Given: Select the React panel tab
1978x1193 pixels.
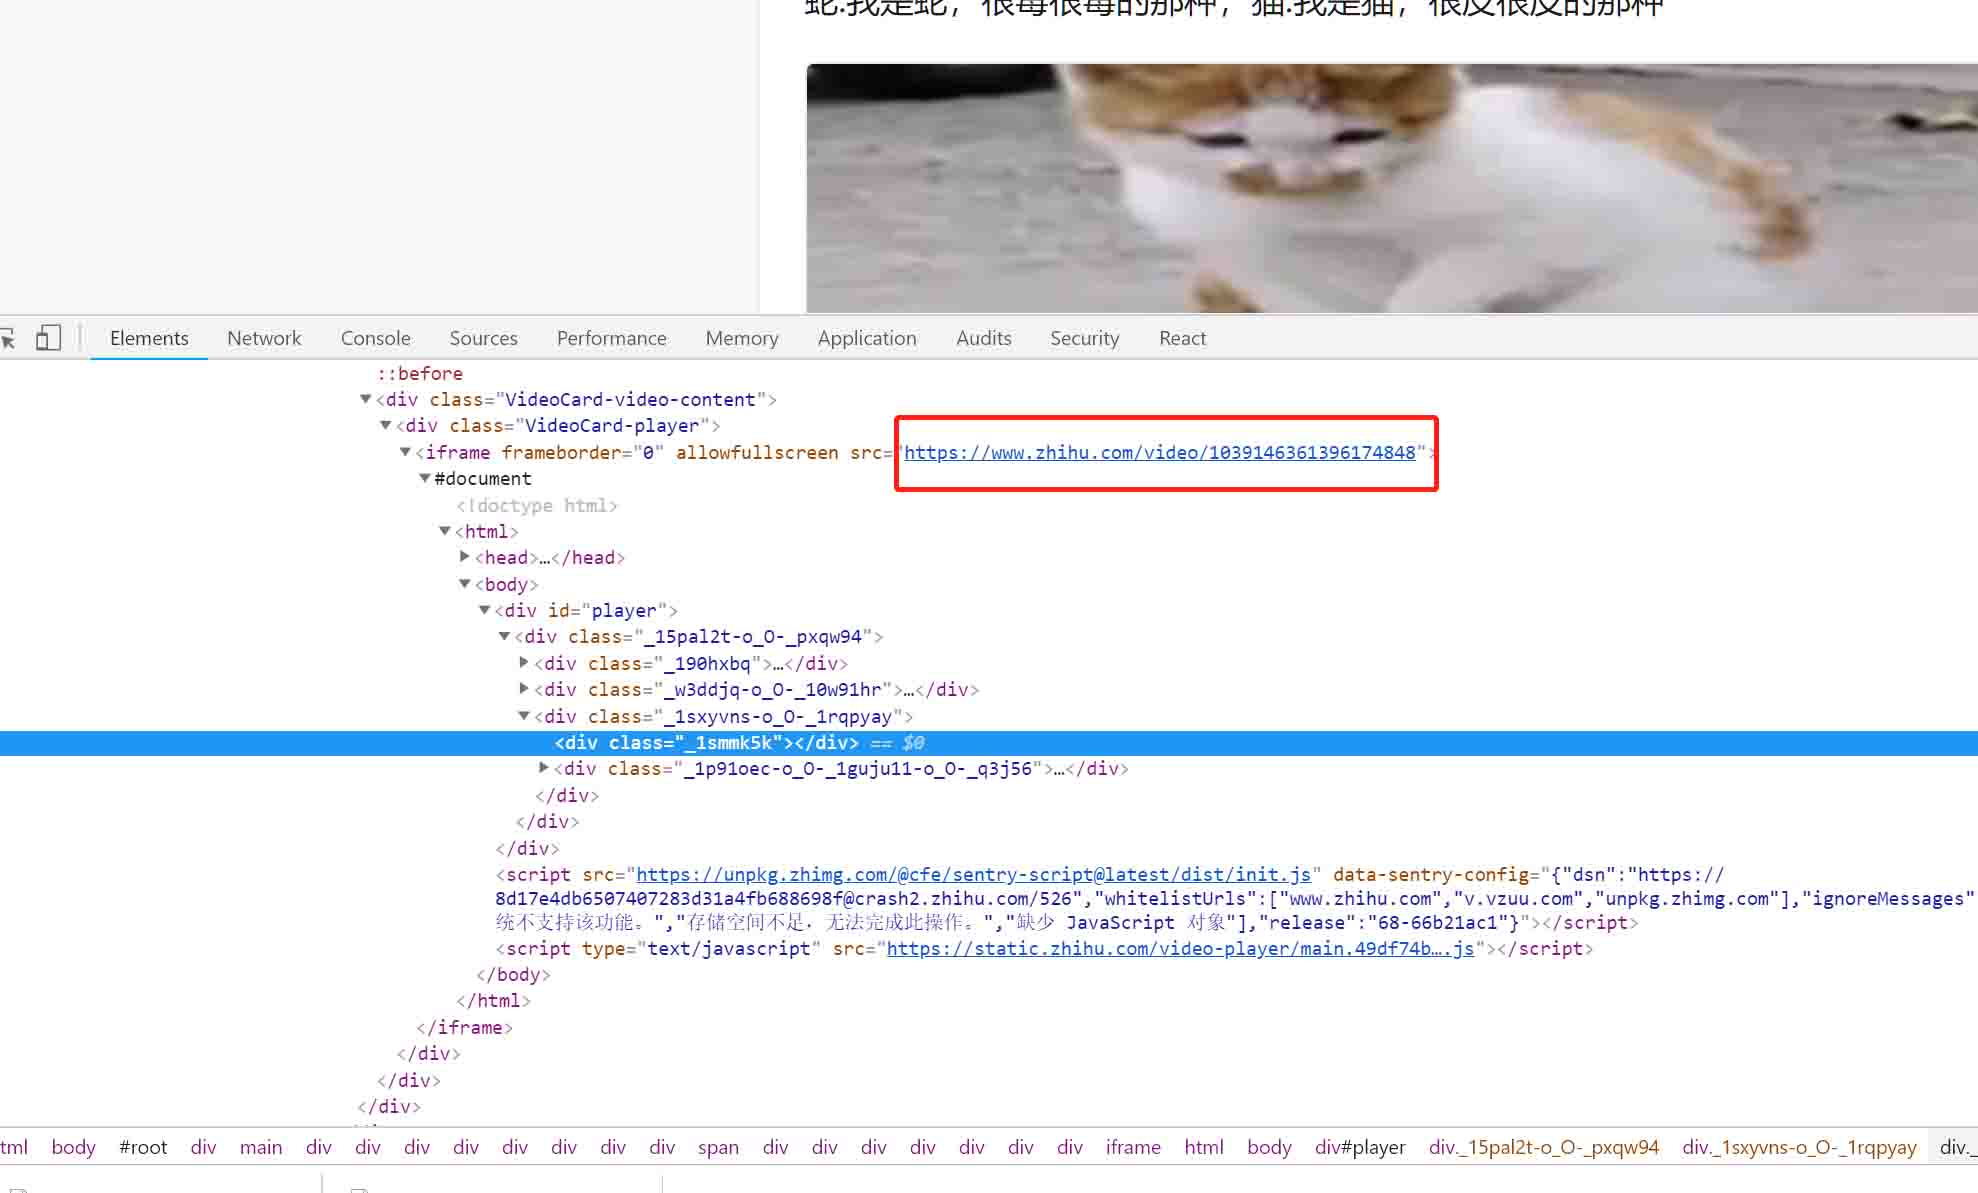Looking at the screenshot, I should coord(1184,336).
